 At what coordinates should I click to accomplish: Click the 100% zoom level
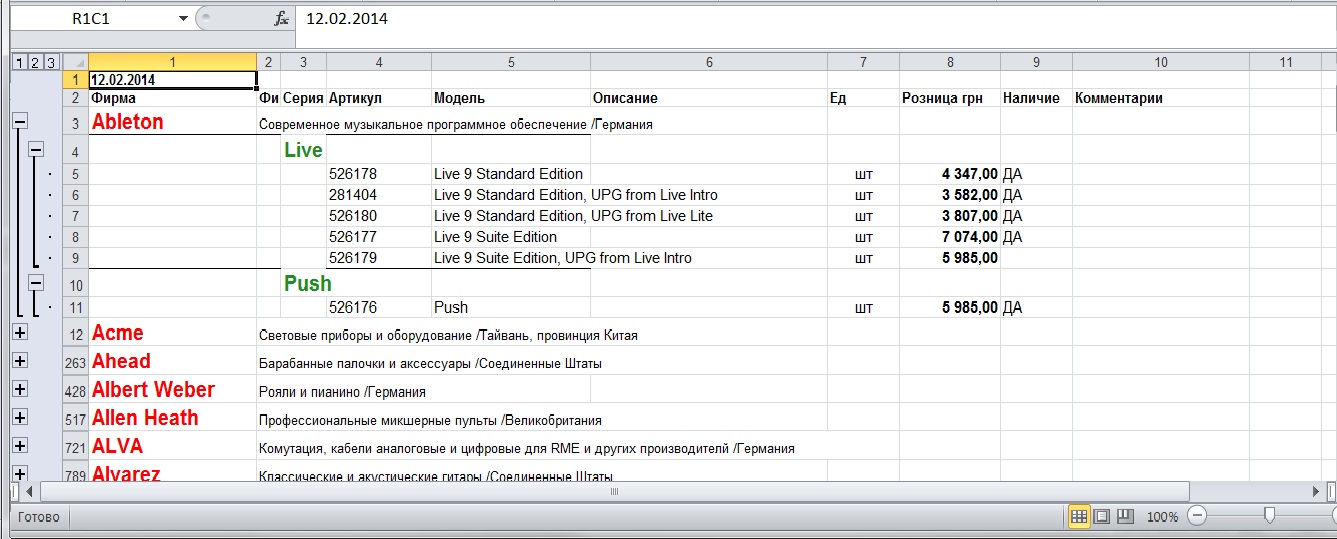[1162, 517]
